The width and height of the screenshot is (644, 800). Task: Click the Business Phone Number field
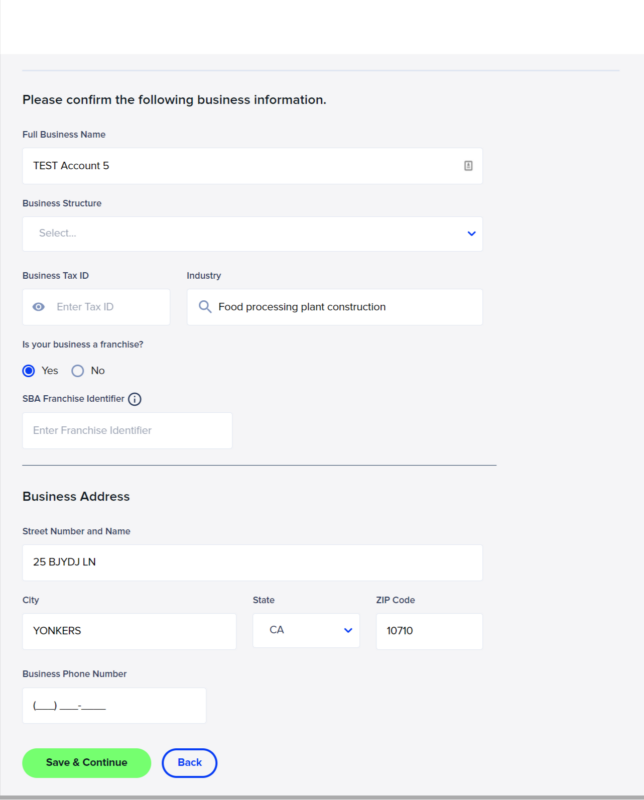click(114, 706)
